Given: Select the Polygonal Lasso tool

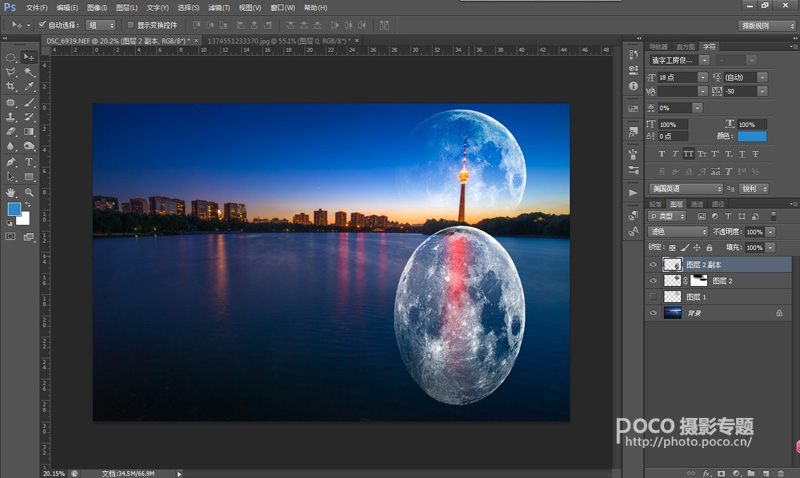Looking at the screenshot, I should point(11,72).
